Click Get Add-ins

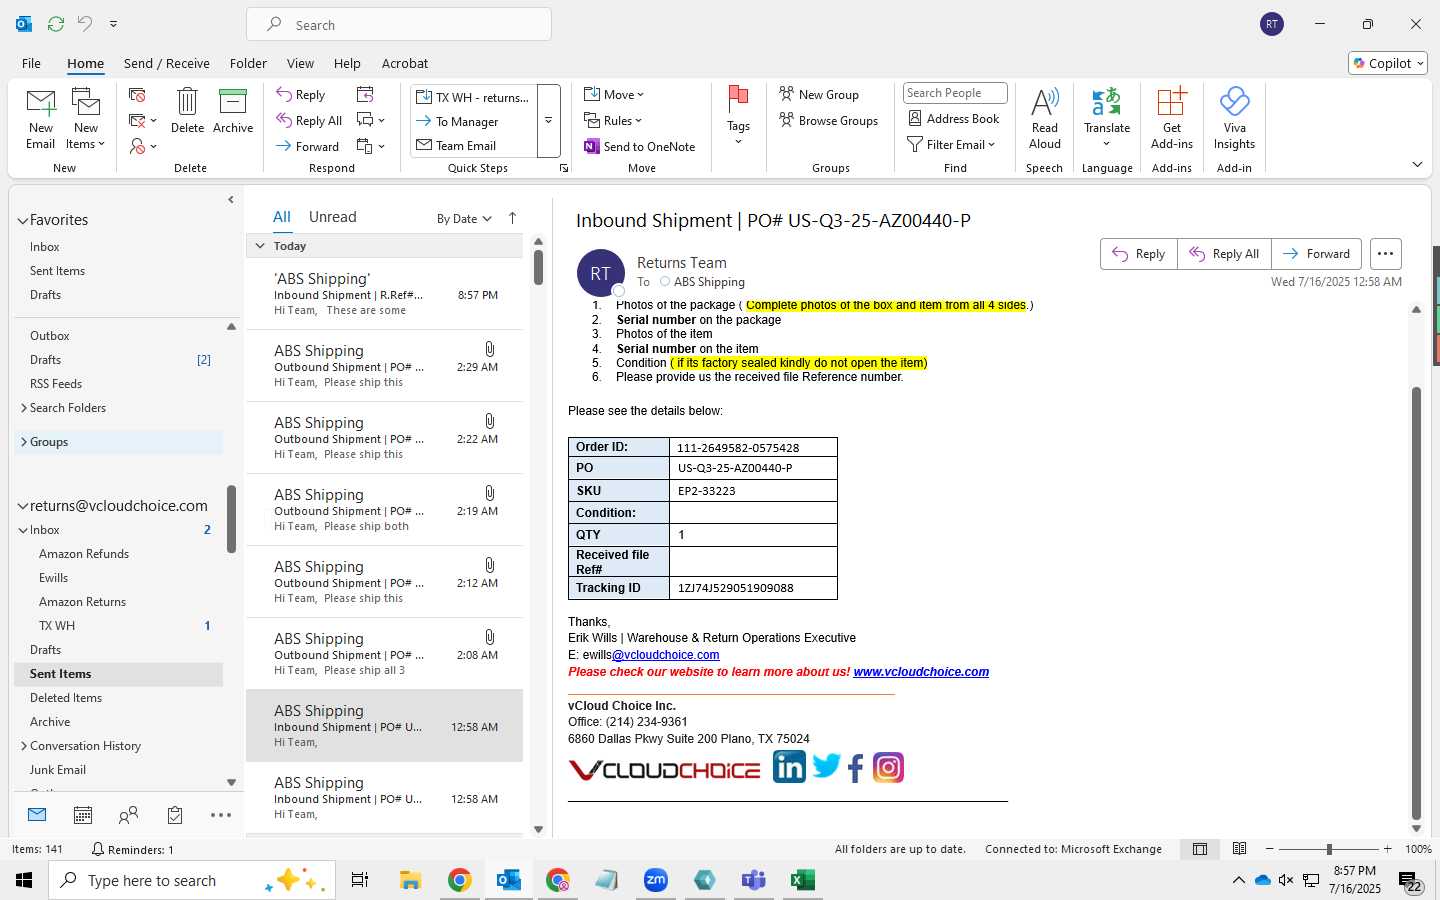1172,118
